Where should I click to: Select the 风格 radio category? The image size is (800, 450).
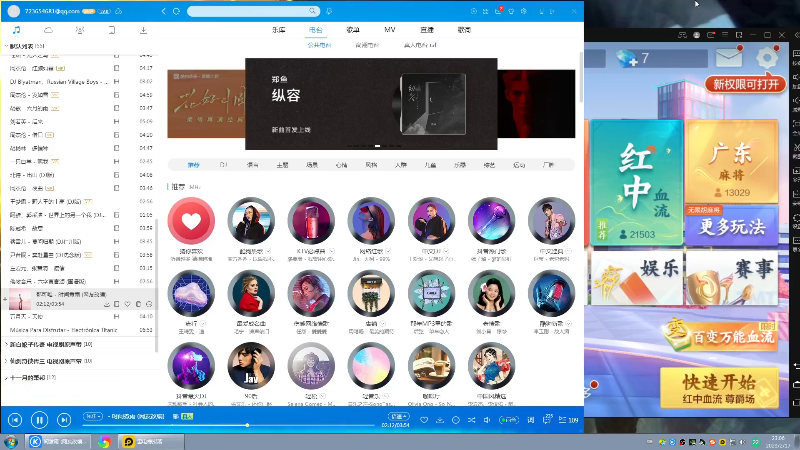(371, 165)
